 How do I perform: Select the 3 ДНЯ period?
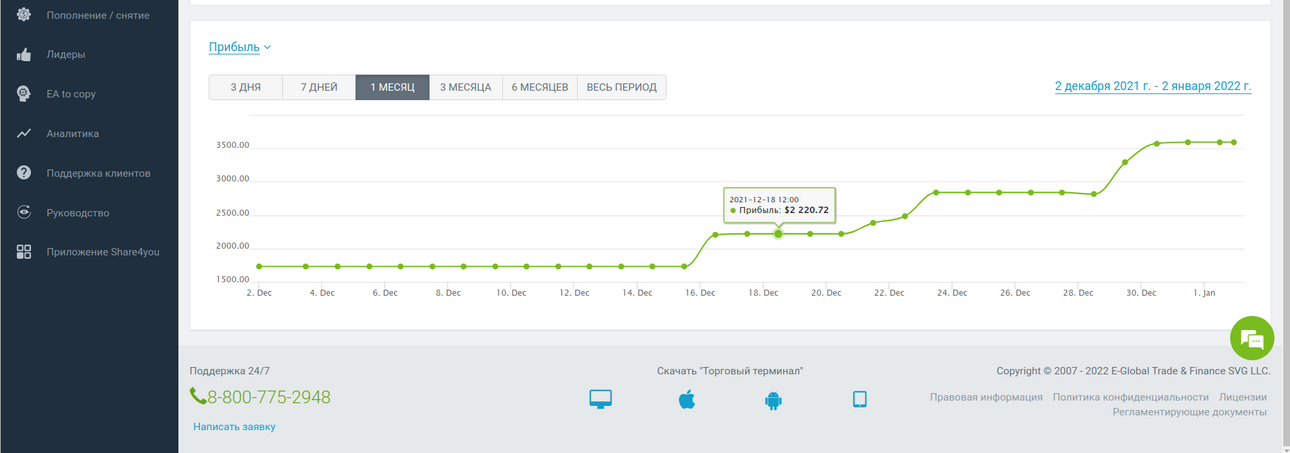[246, 87]
